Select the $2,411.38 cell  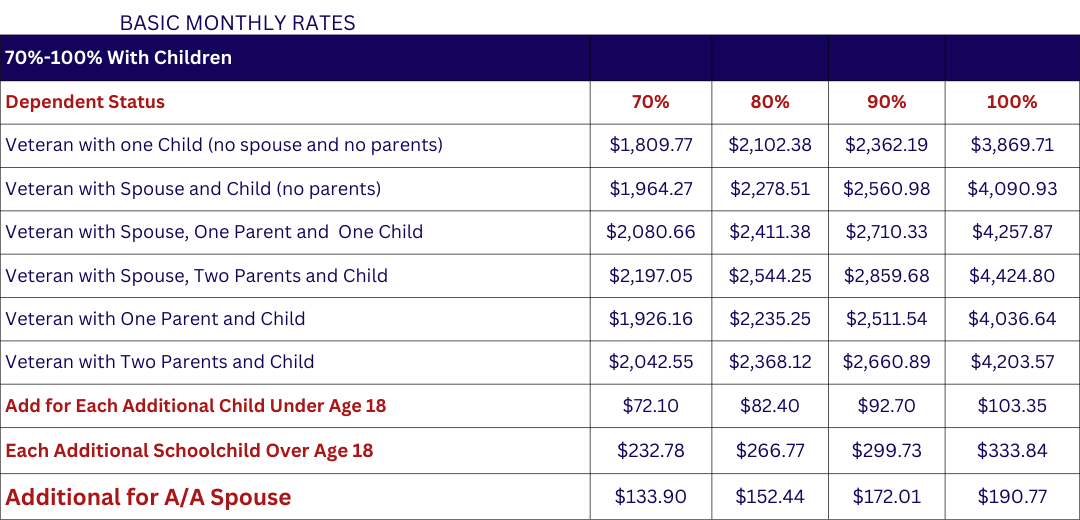[770, 232]
